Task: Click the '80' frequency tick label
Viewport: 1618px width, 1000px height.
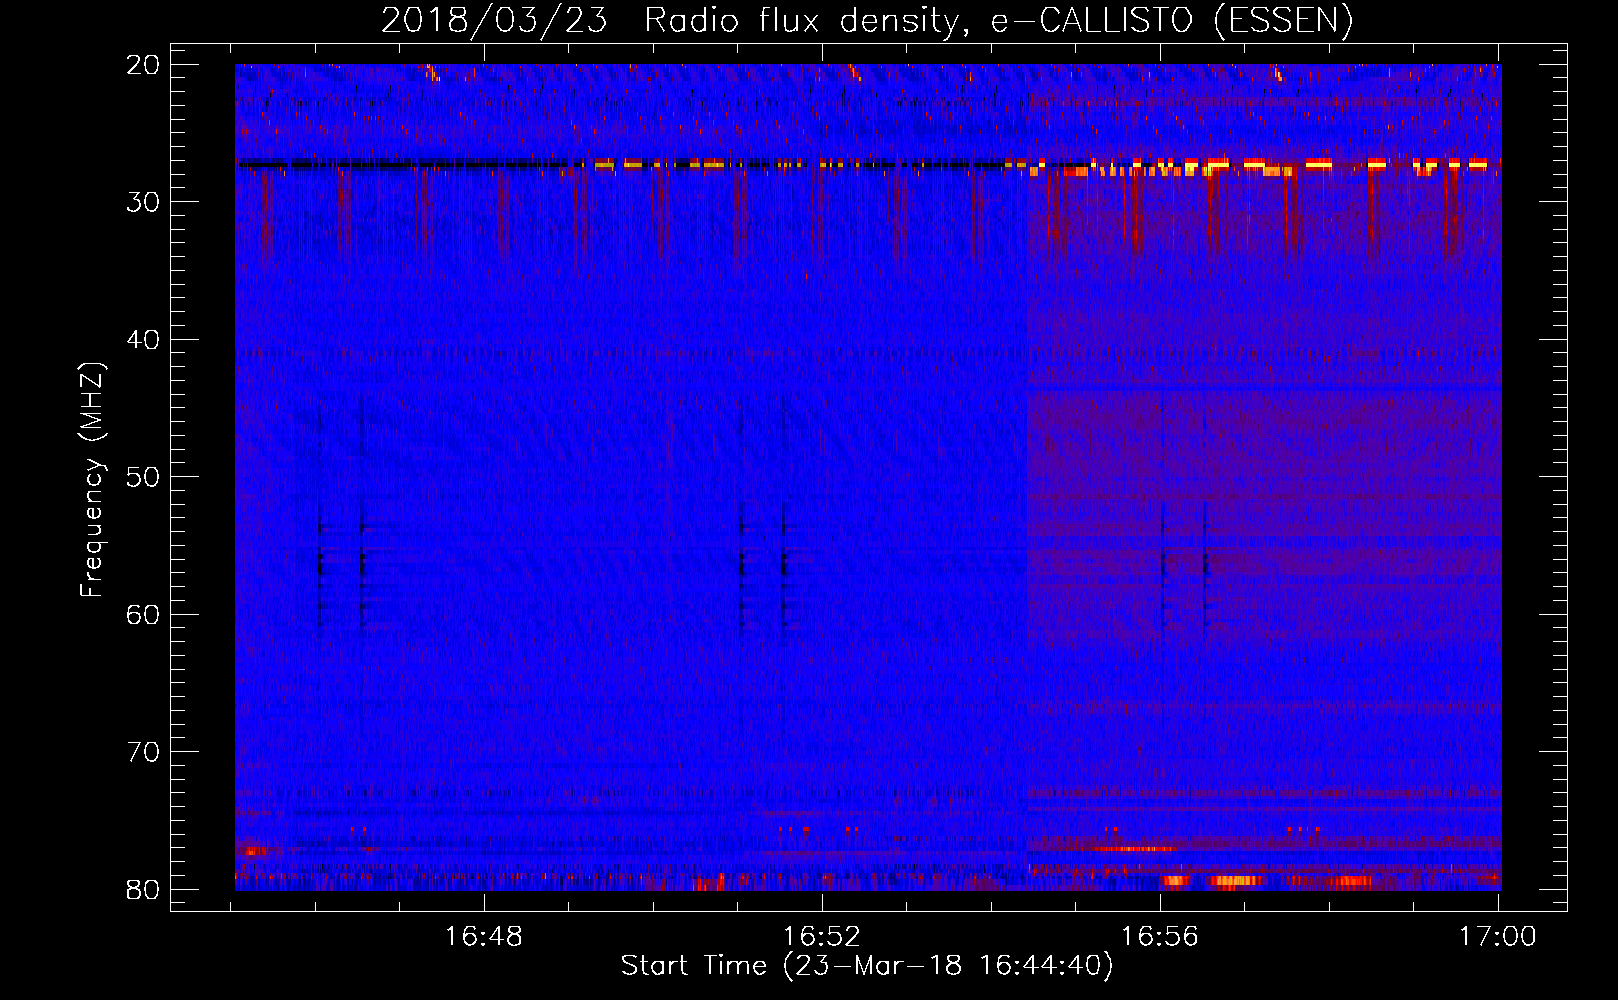Action: 144,889
